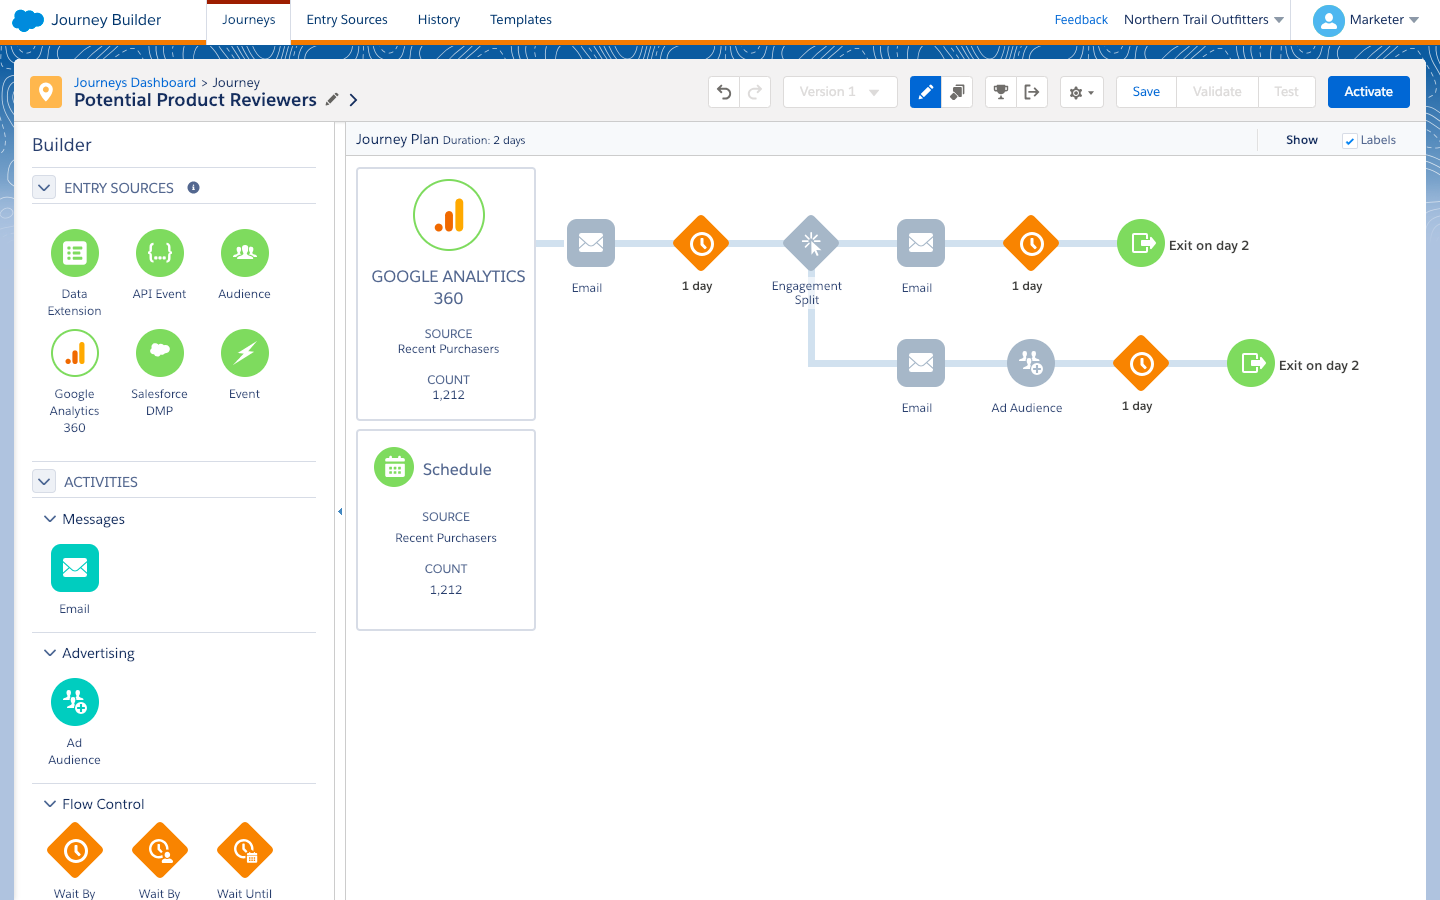This screenshot has width=1440, height=900.
Task: Enable the edit mode pencil toggle
Action: tap(925, 91)
